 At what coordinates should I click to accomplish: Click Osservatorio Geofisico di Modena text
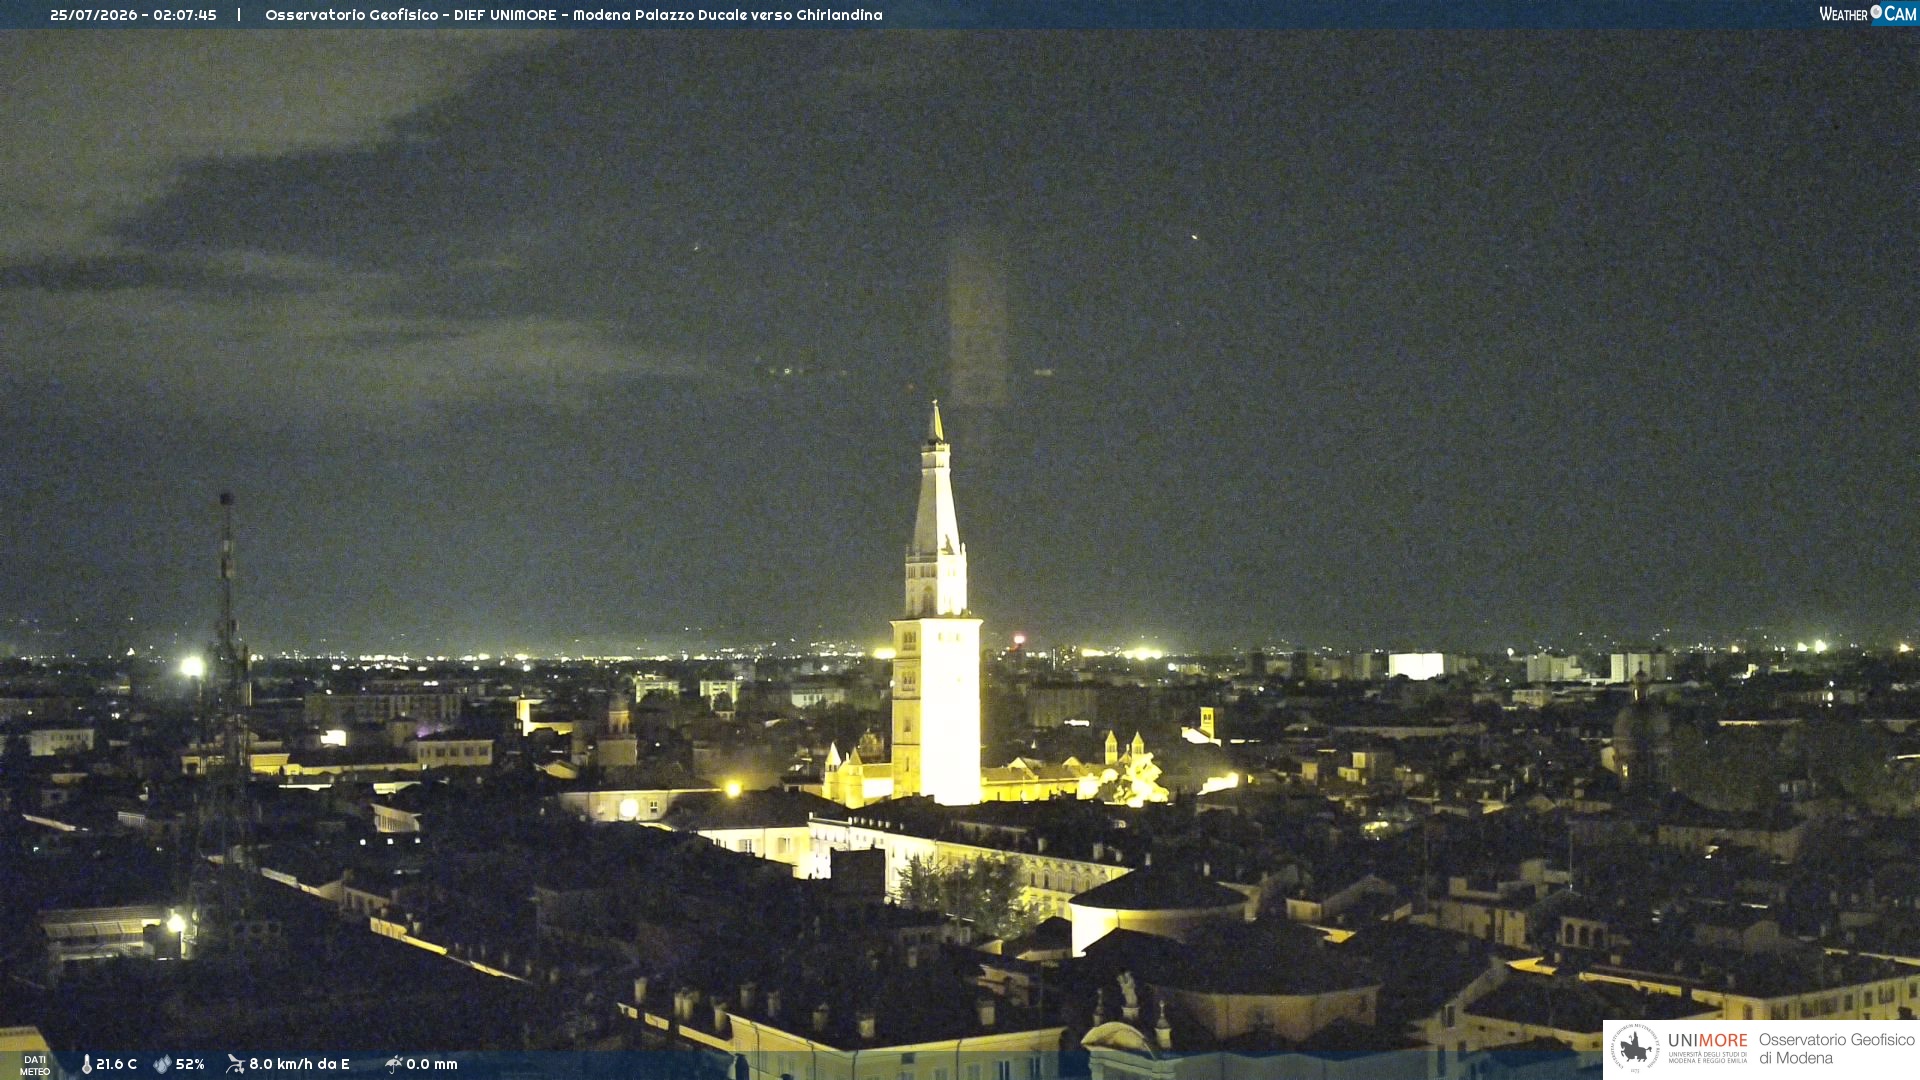point(1836,1049)
